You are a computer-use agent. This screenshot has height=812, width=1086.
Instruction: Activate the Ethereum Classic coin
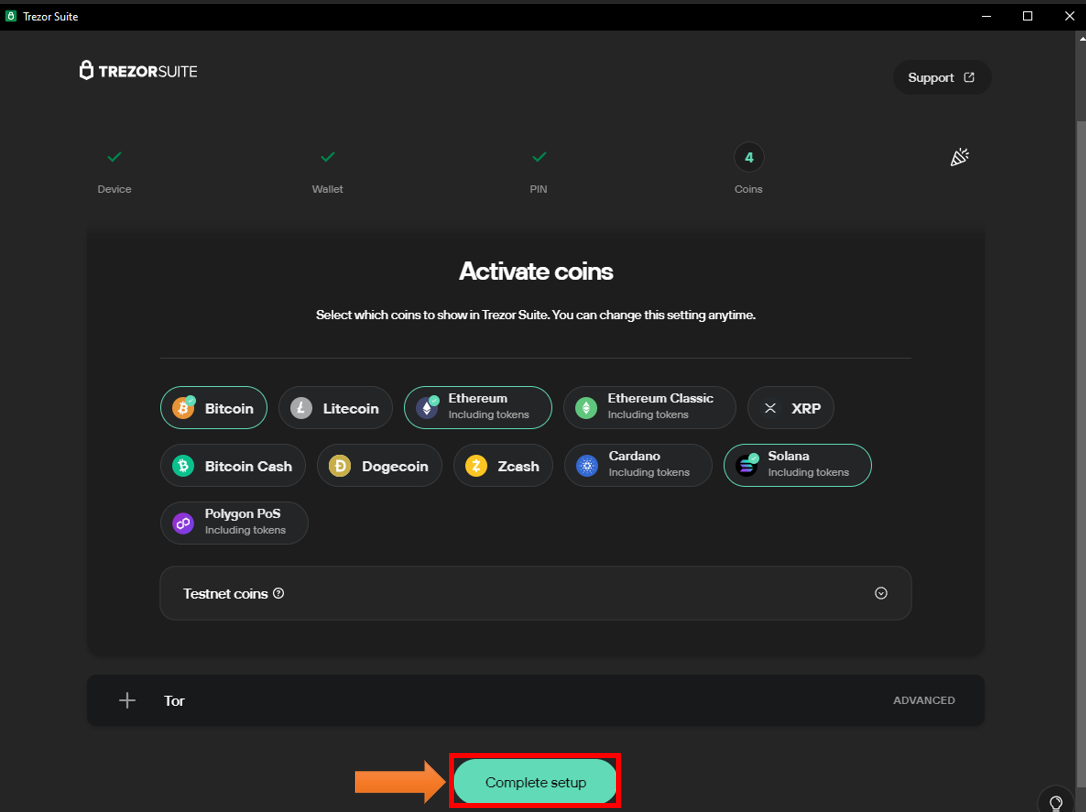point(650,407)
